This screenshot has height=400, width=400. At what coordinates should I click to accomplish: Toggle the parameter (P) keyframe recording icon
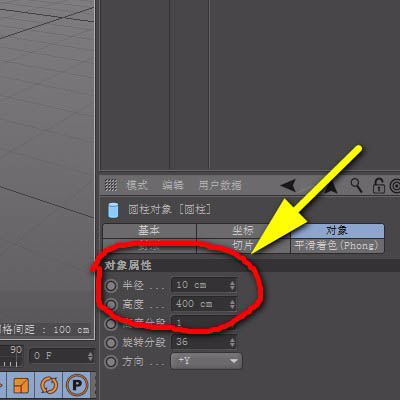[76, 386]
